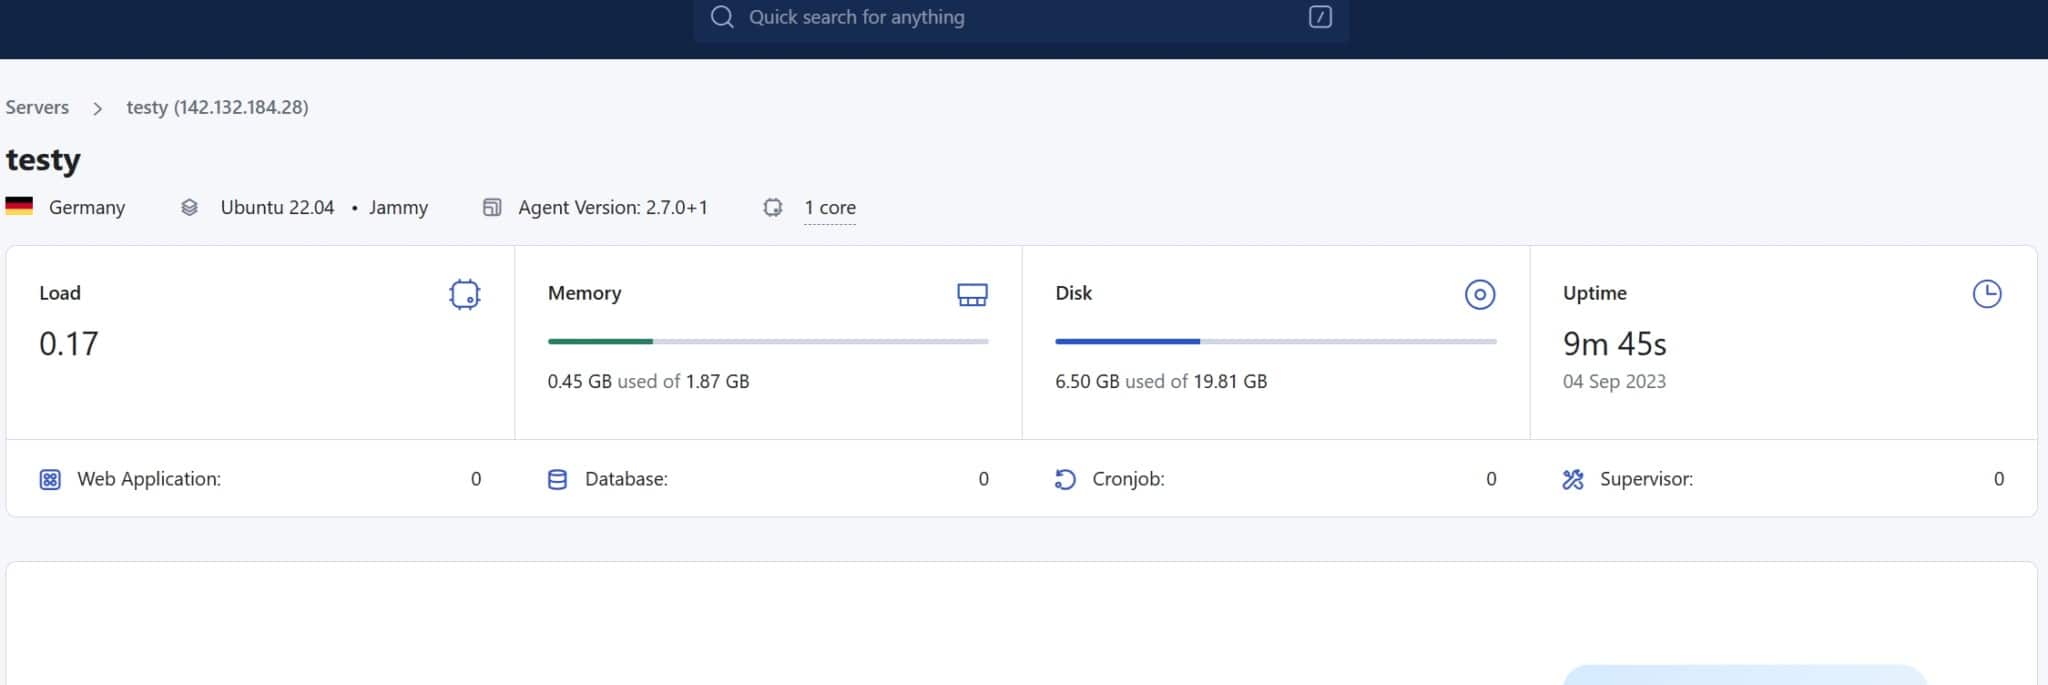
Task: Click the Load CPU chip icon
Action: tap(464, 294)
